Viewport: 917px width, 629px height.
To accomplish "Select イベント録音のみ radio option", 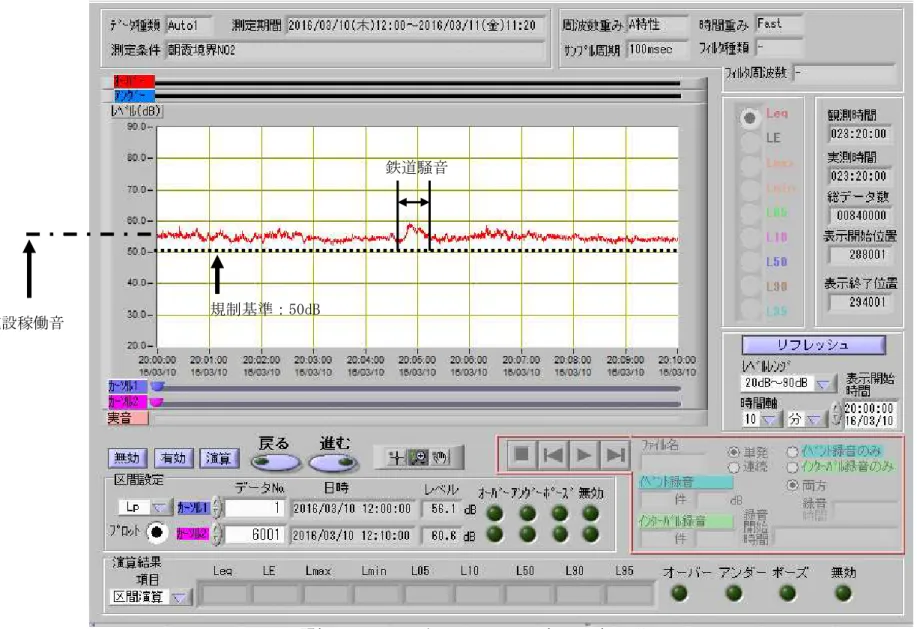I will tap(792, 451).
